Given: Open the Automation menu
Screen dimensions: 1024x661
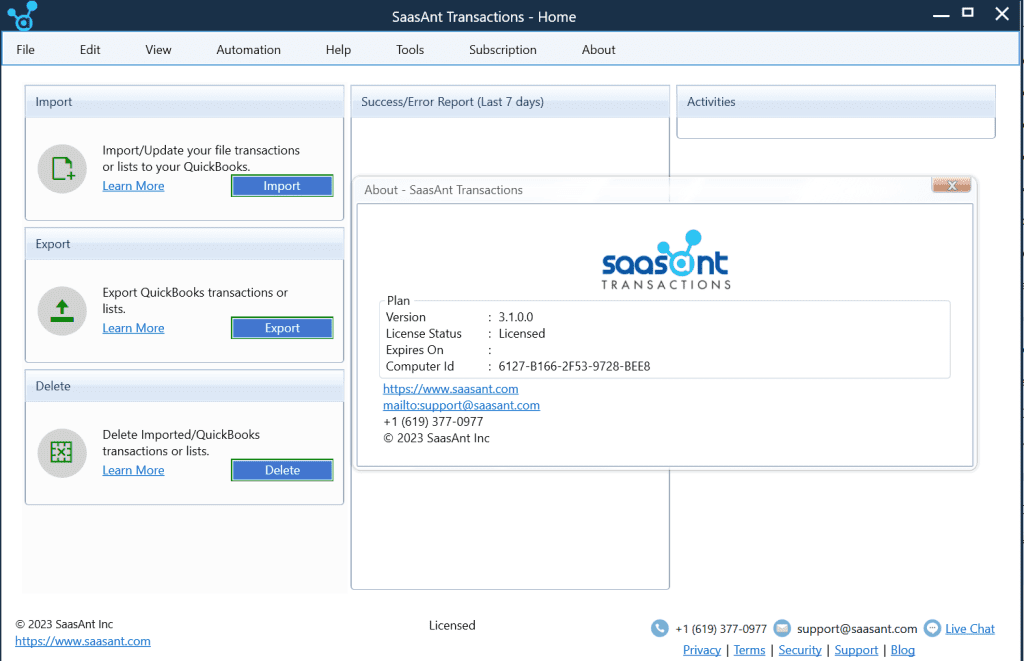Looking at the screenshot, I should pyautogui.click(x=248, y=48).
